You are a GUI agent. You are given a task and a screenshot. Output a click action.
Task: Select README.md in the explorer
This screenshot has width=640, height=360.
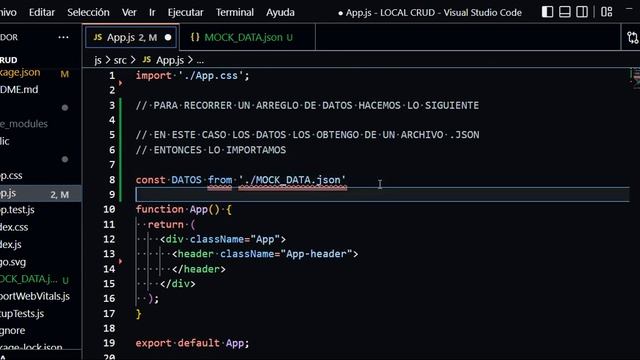19,90
